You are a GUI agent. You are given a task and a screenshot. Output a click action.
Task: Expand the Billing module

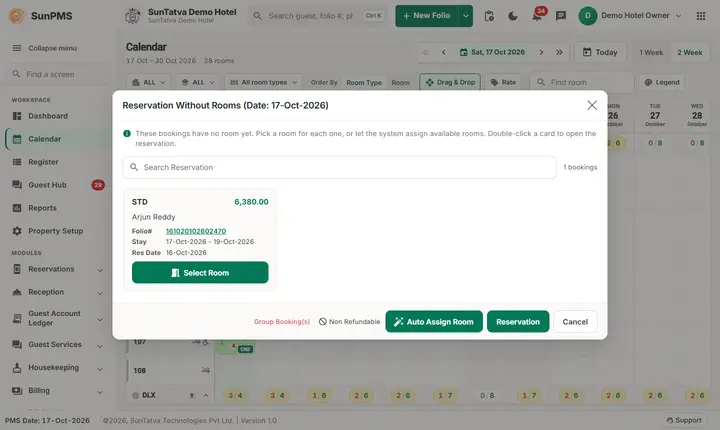tap(58, 390)
